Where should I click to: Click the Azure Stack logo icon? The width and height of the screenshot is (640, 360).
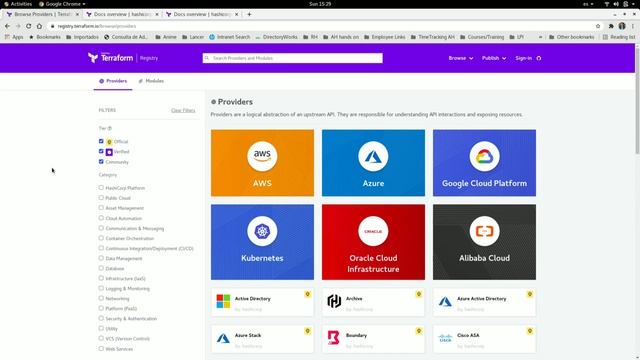coord(223,338)
